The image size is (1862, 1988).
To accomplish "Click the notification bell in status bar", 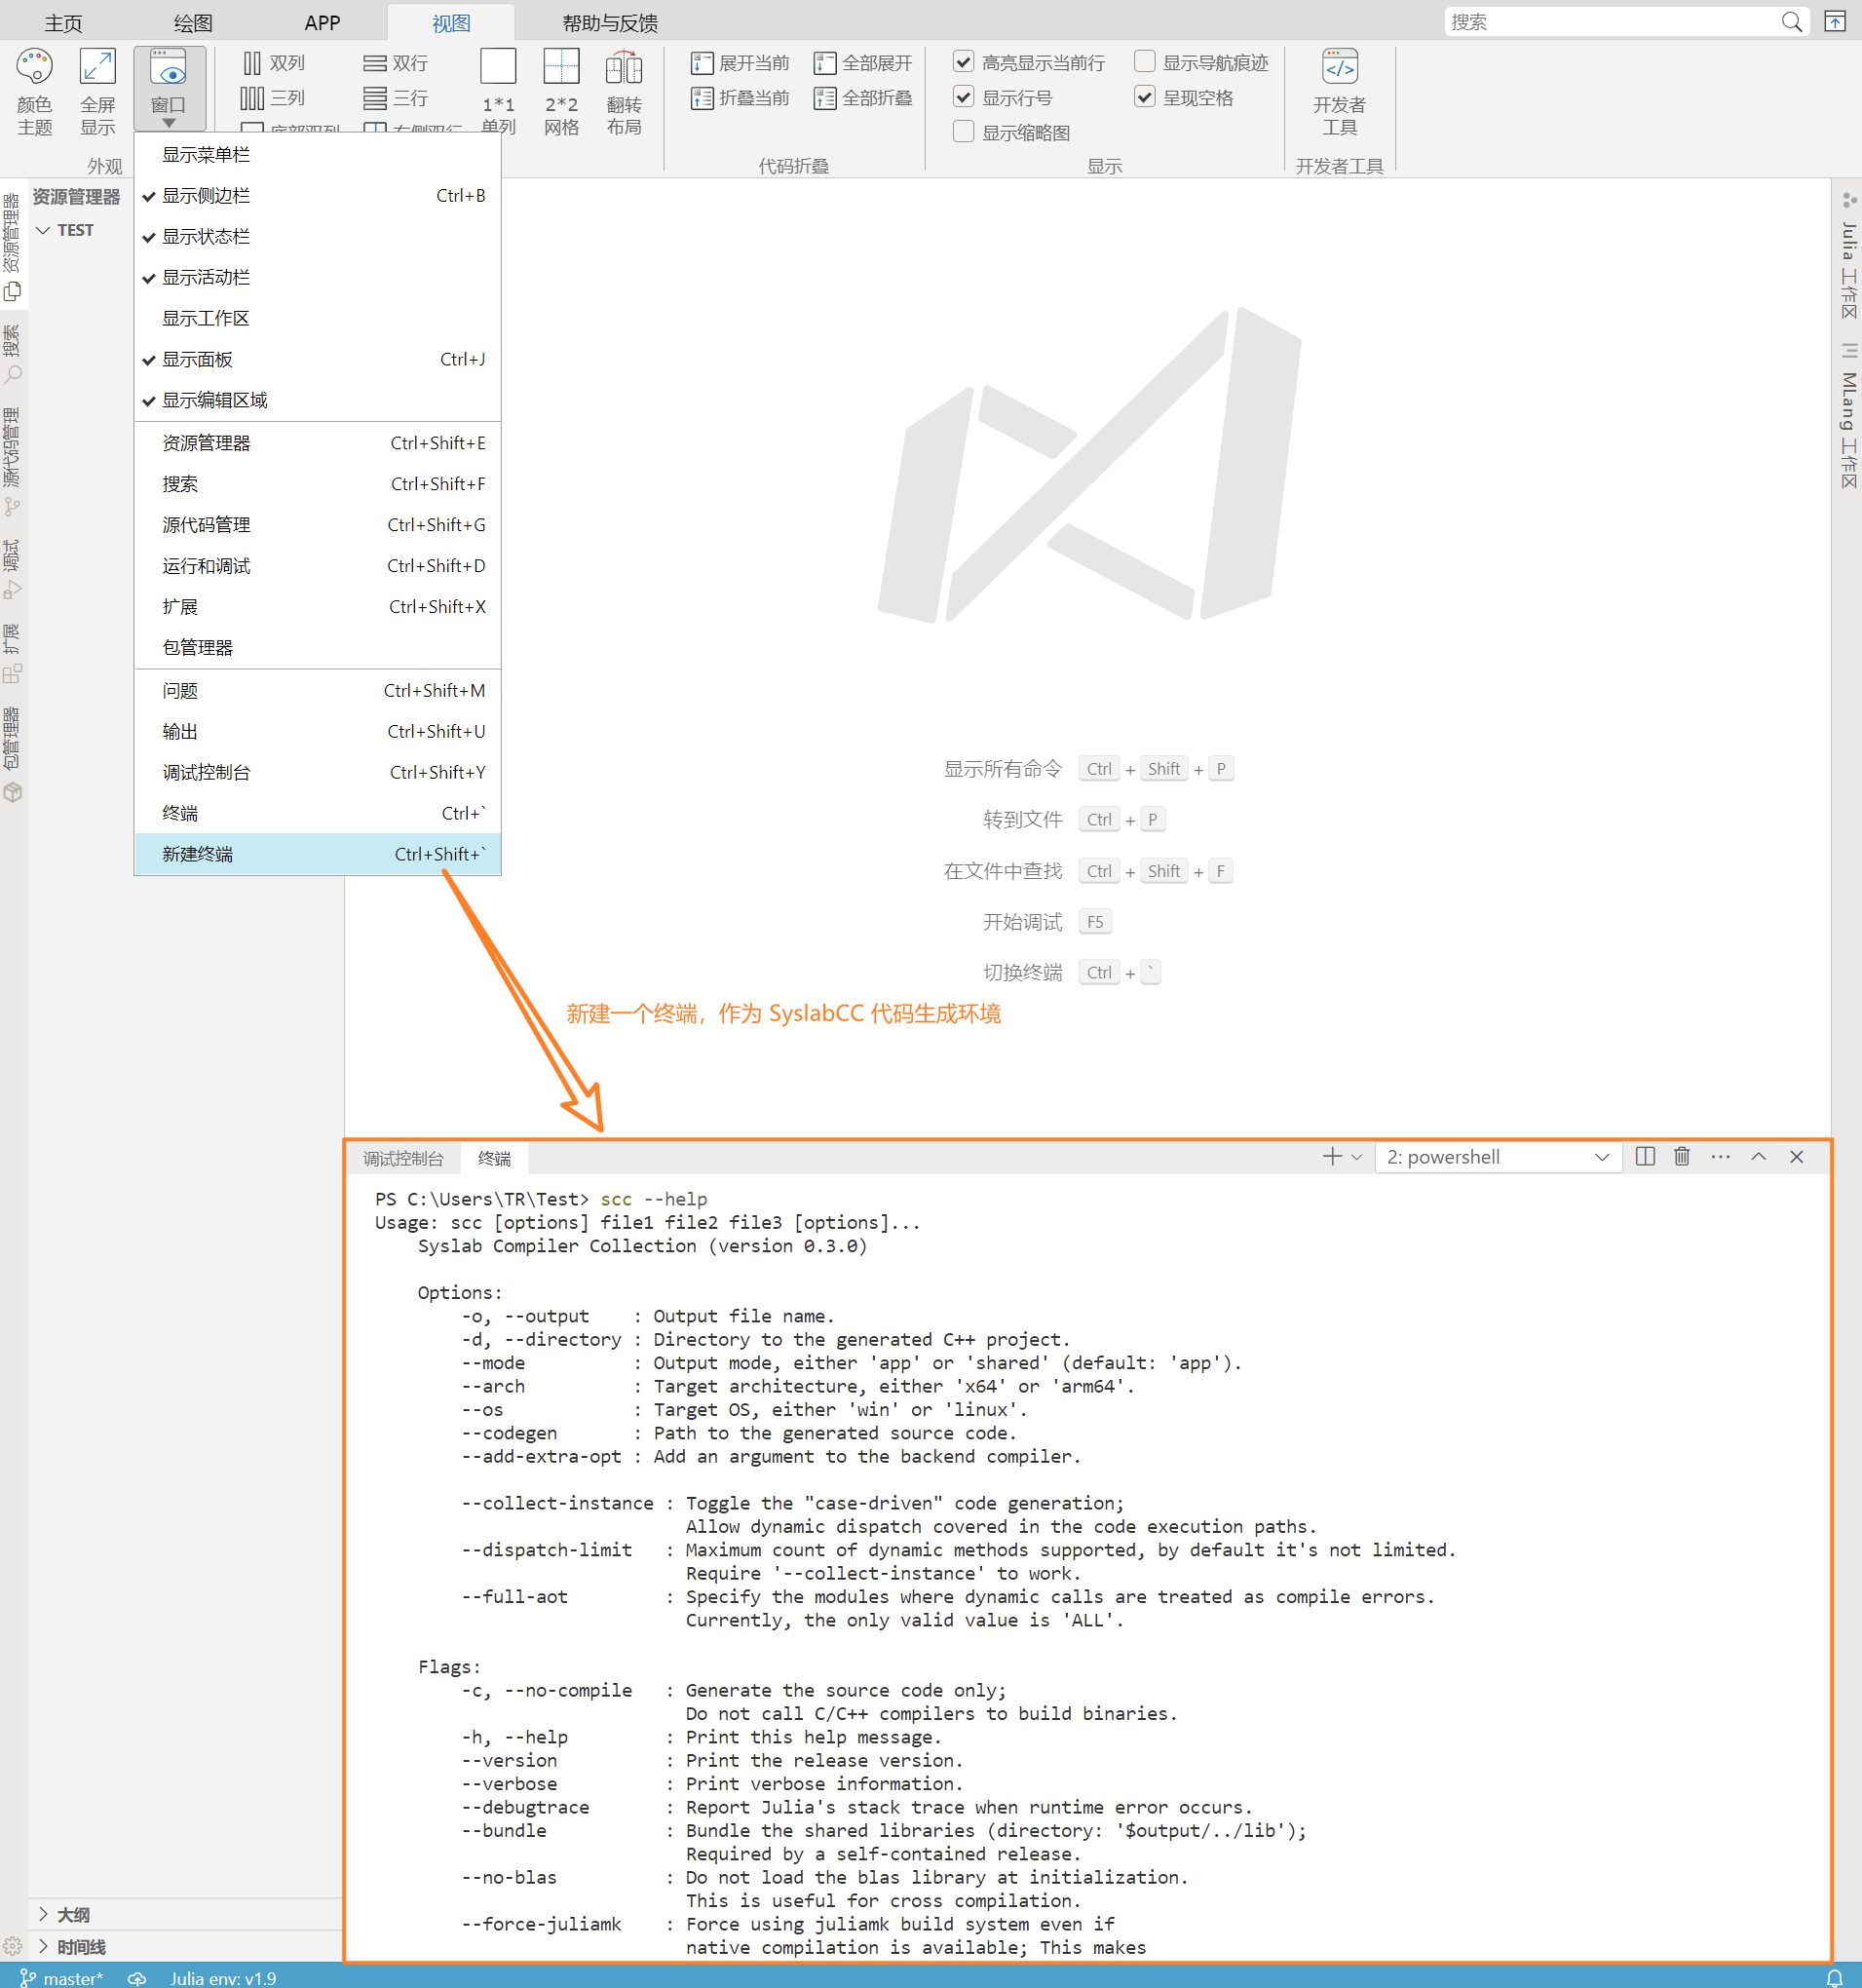I will click(x=1834, y=1977).
